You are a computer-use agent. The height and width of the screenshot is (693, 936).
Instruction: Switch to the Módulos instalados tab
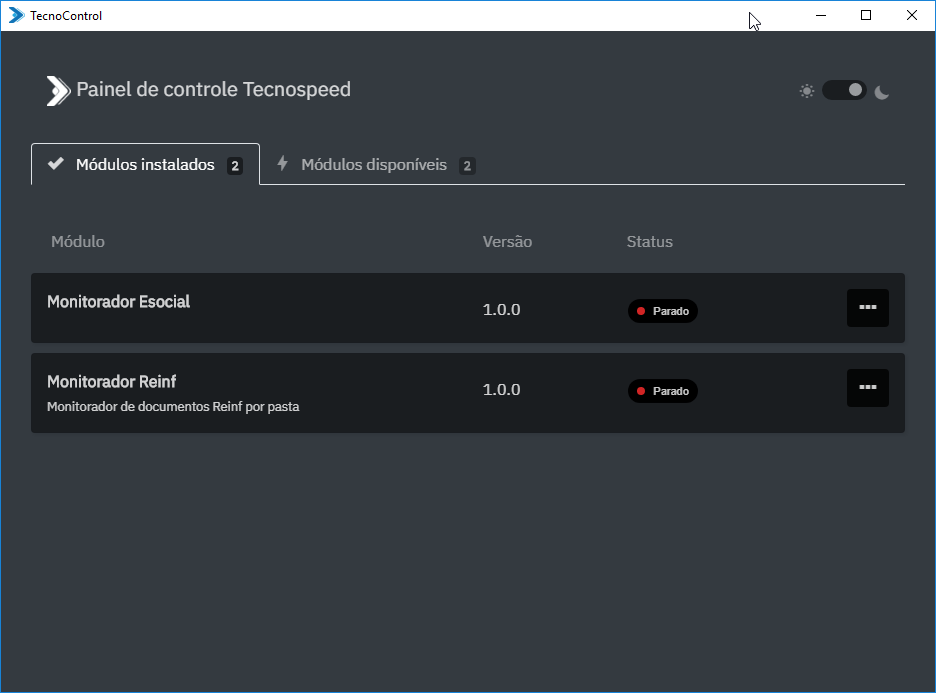145,164
